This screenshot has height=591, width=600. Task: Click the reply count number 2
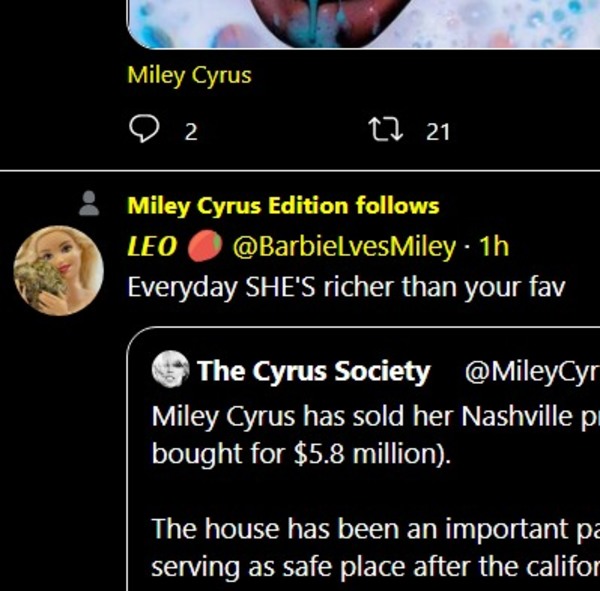coord(191,131)
